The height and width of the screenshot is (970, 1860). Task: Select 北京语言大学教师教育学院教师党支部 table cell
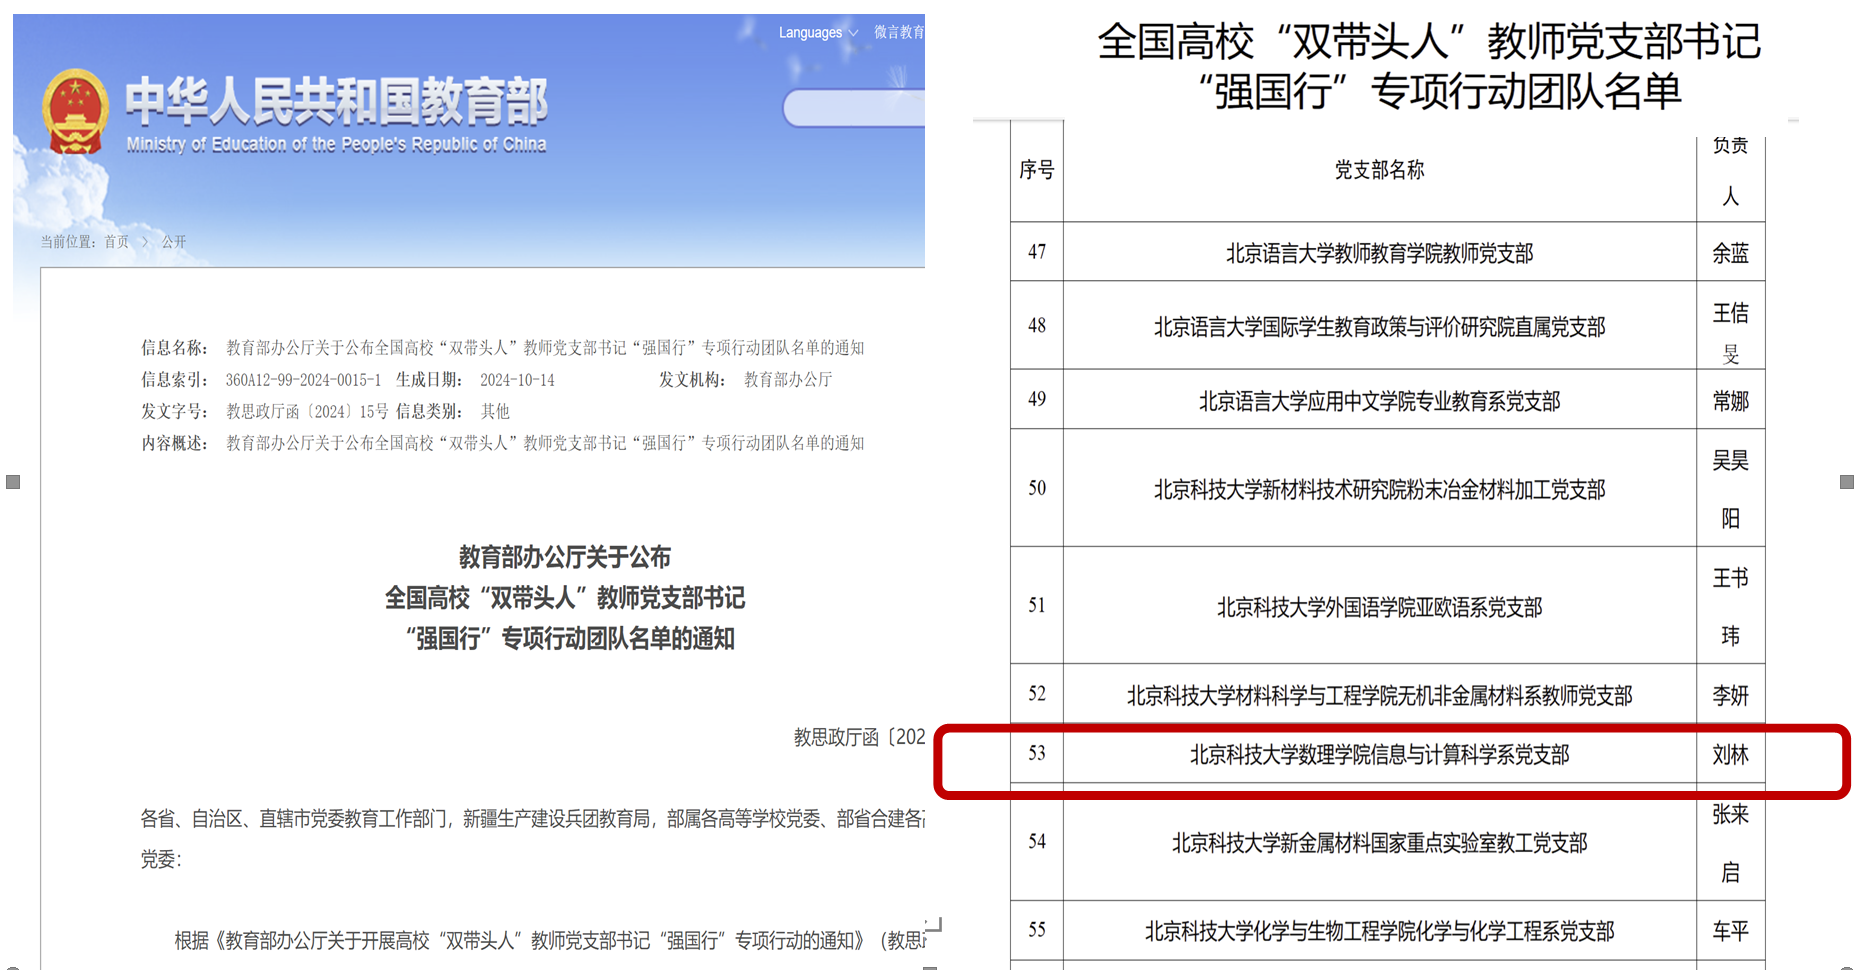pyautogui.click(x=1379, y=254)
